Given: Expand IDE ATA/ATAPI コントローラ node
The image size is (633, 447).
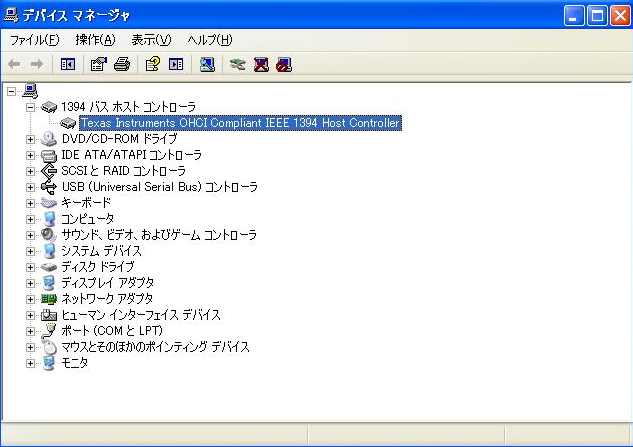Looking at the screenshot, I should tap(30, 155).
